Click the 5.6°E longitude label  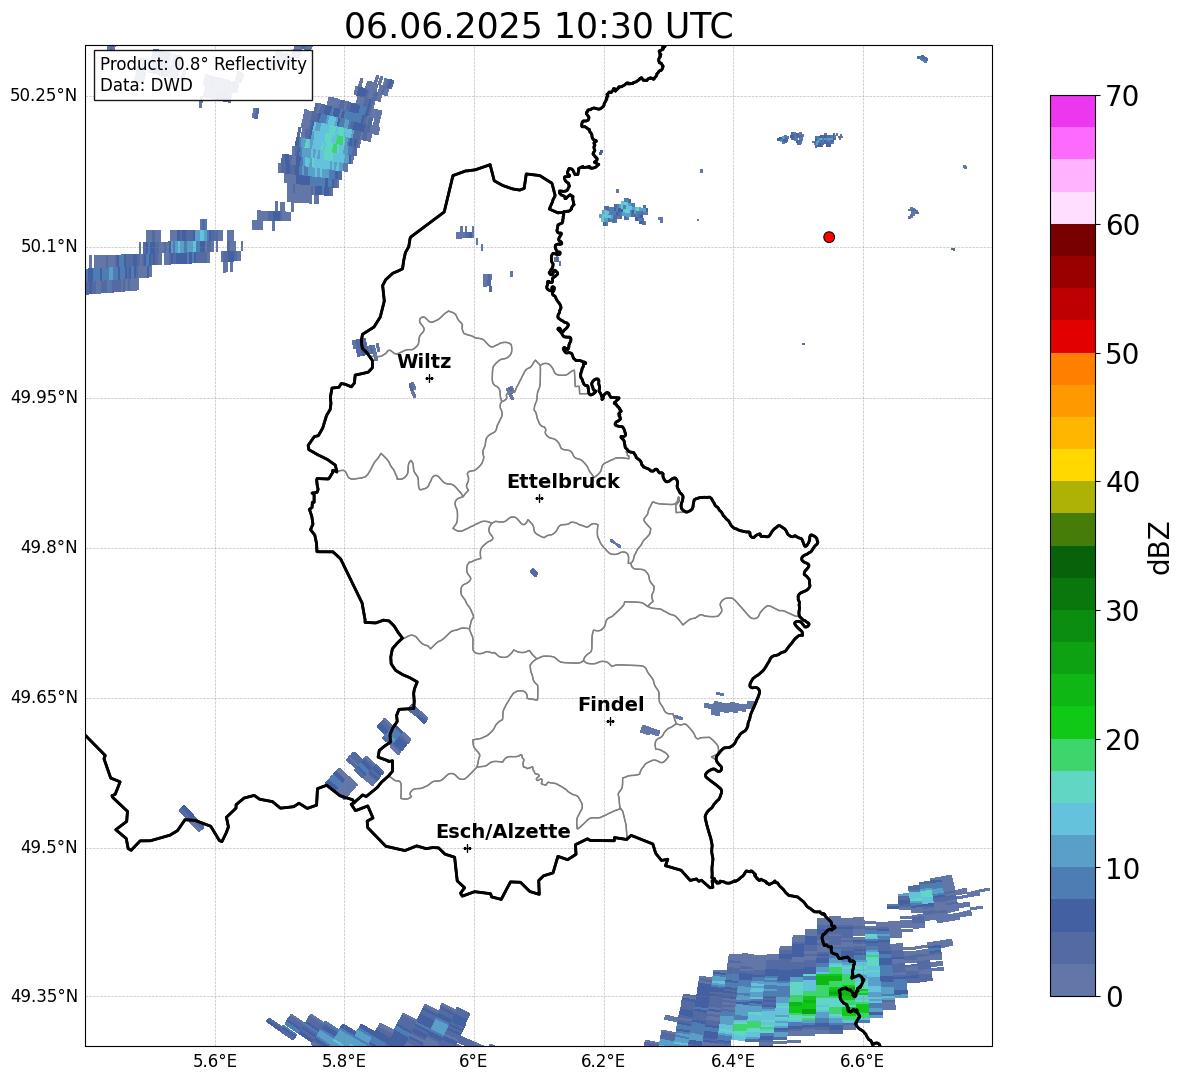click(215, 1061)
